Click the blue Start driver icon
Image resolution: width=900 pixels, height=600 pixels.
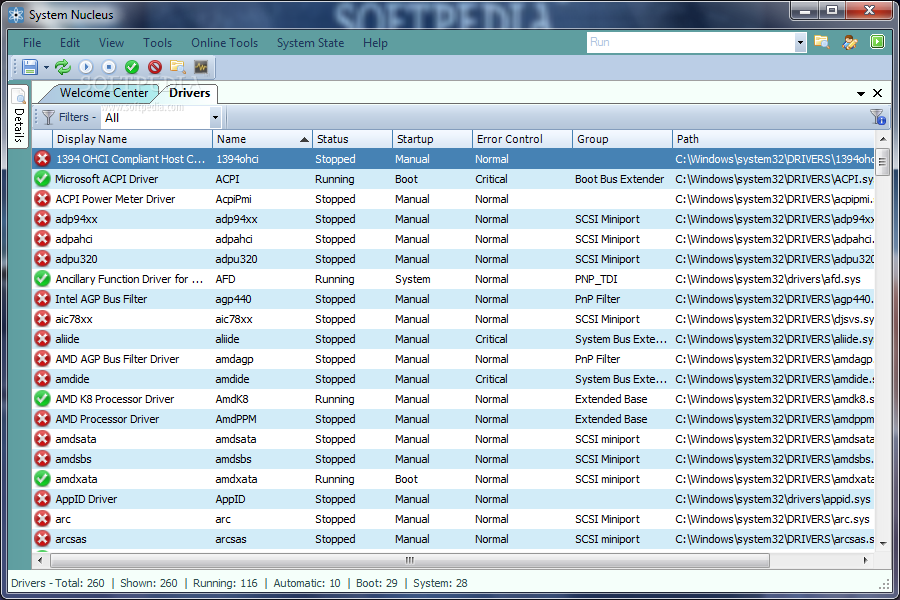[86, 67]
